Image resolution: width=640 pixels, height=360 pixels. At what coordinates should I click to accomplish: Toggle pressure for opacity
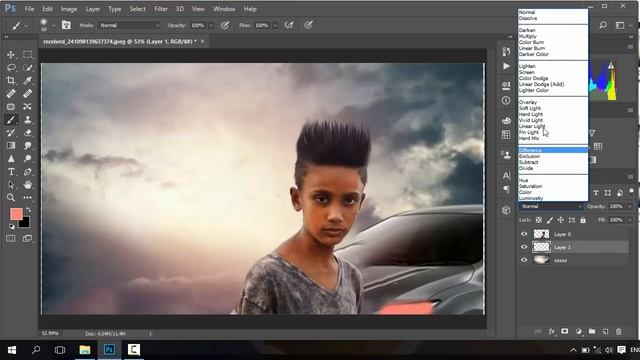(x=224, y=25)
